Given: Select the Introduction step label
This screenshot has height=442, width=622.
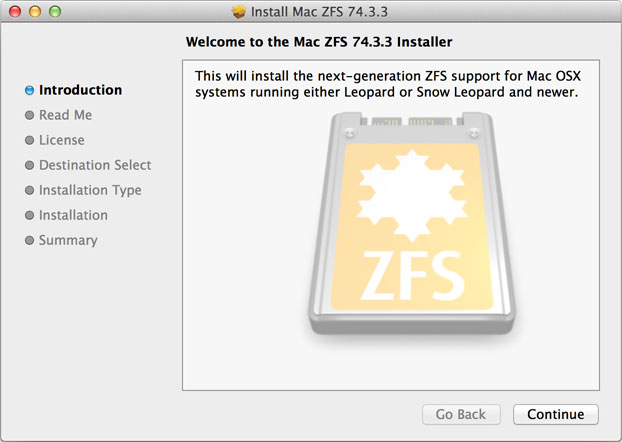Looking at the screenshot, I should click(x=80, y=90).
